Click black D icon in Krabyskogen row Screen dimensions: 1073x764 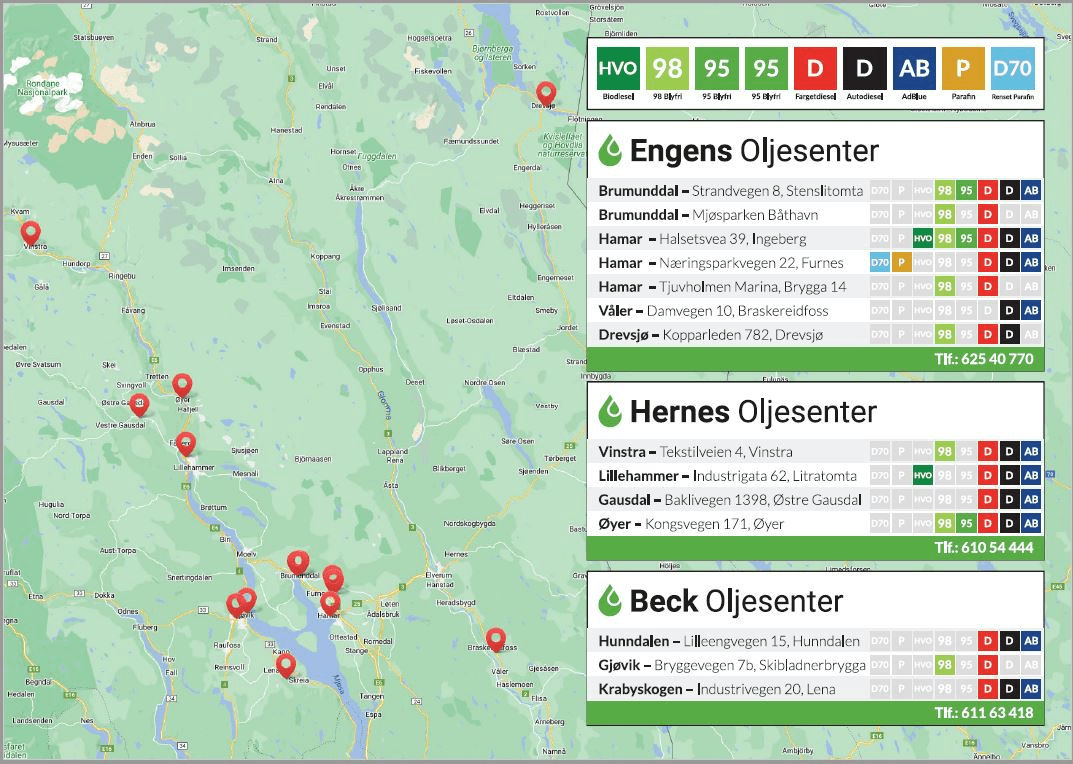[1009, 689]
